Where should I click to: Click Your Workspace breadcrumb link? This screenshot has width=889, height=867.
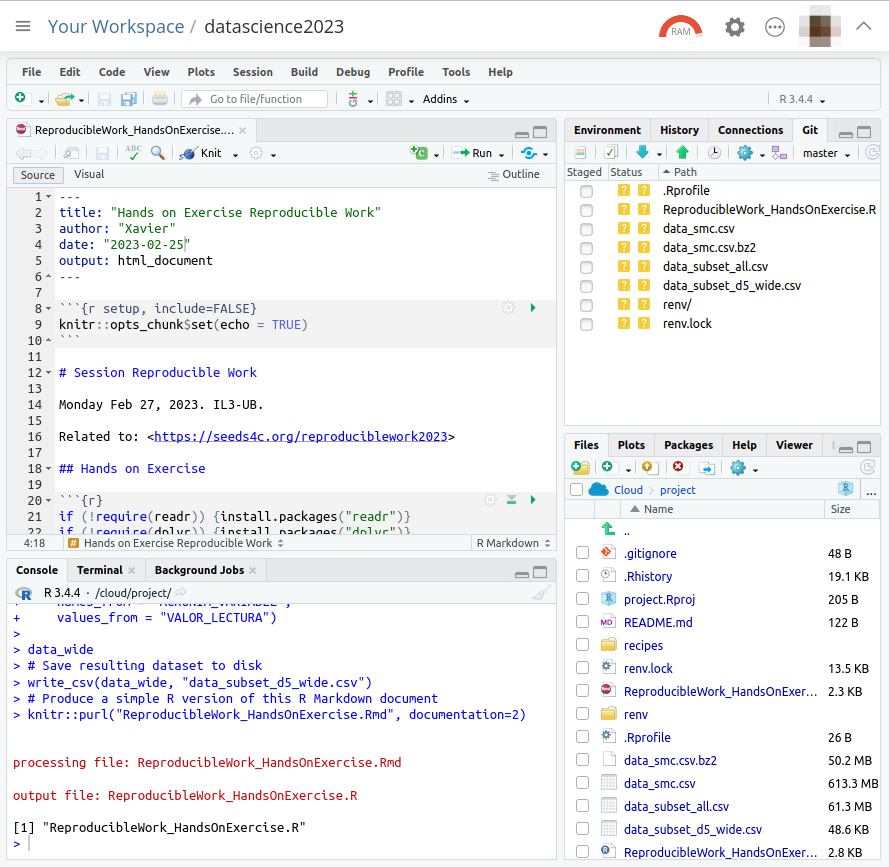point(116,27)
